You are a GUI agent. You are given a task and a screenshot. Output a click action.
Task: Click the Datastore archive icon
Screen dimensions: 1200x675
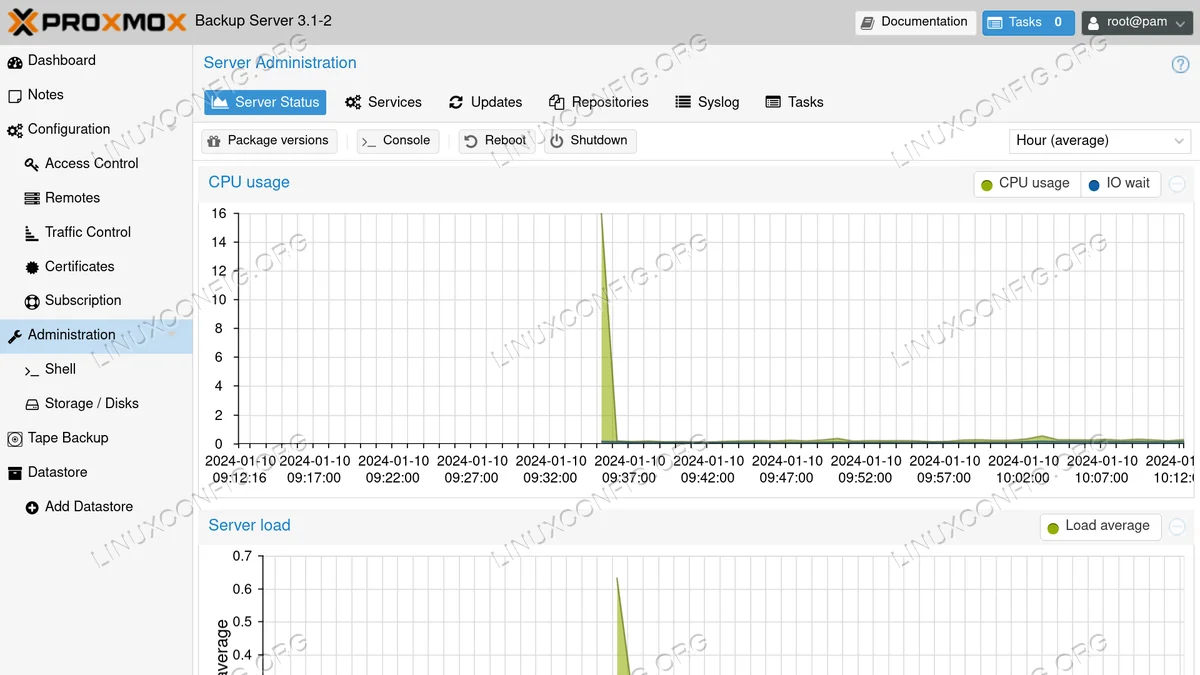click(15, 473)
